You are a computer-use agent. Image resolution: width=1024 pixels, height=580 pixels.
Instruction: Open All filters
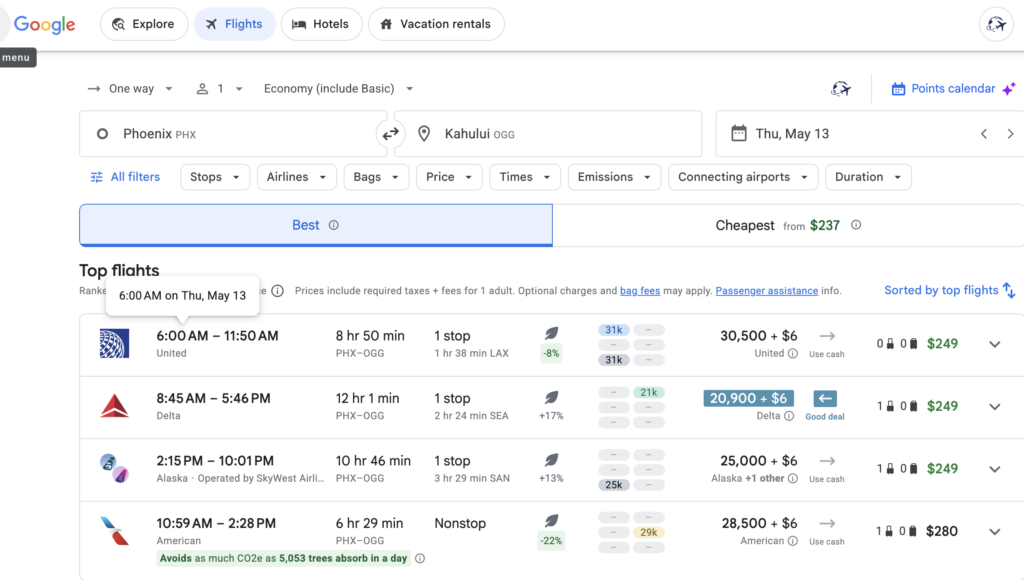(x=125, y=177)
